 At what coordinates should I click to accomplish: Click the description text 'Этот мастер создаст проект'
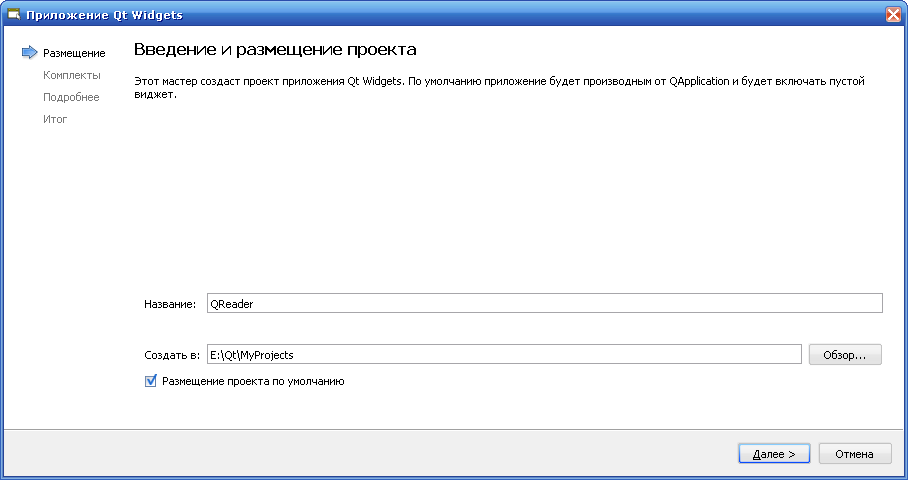[499, 87]
